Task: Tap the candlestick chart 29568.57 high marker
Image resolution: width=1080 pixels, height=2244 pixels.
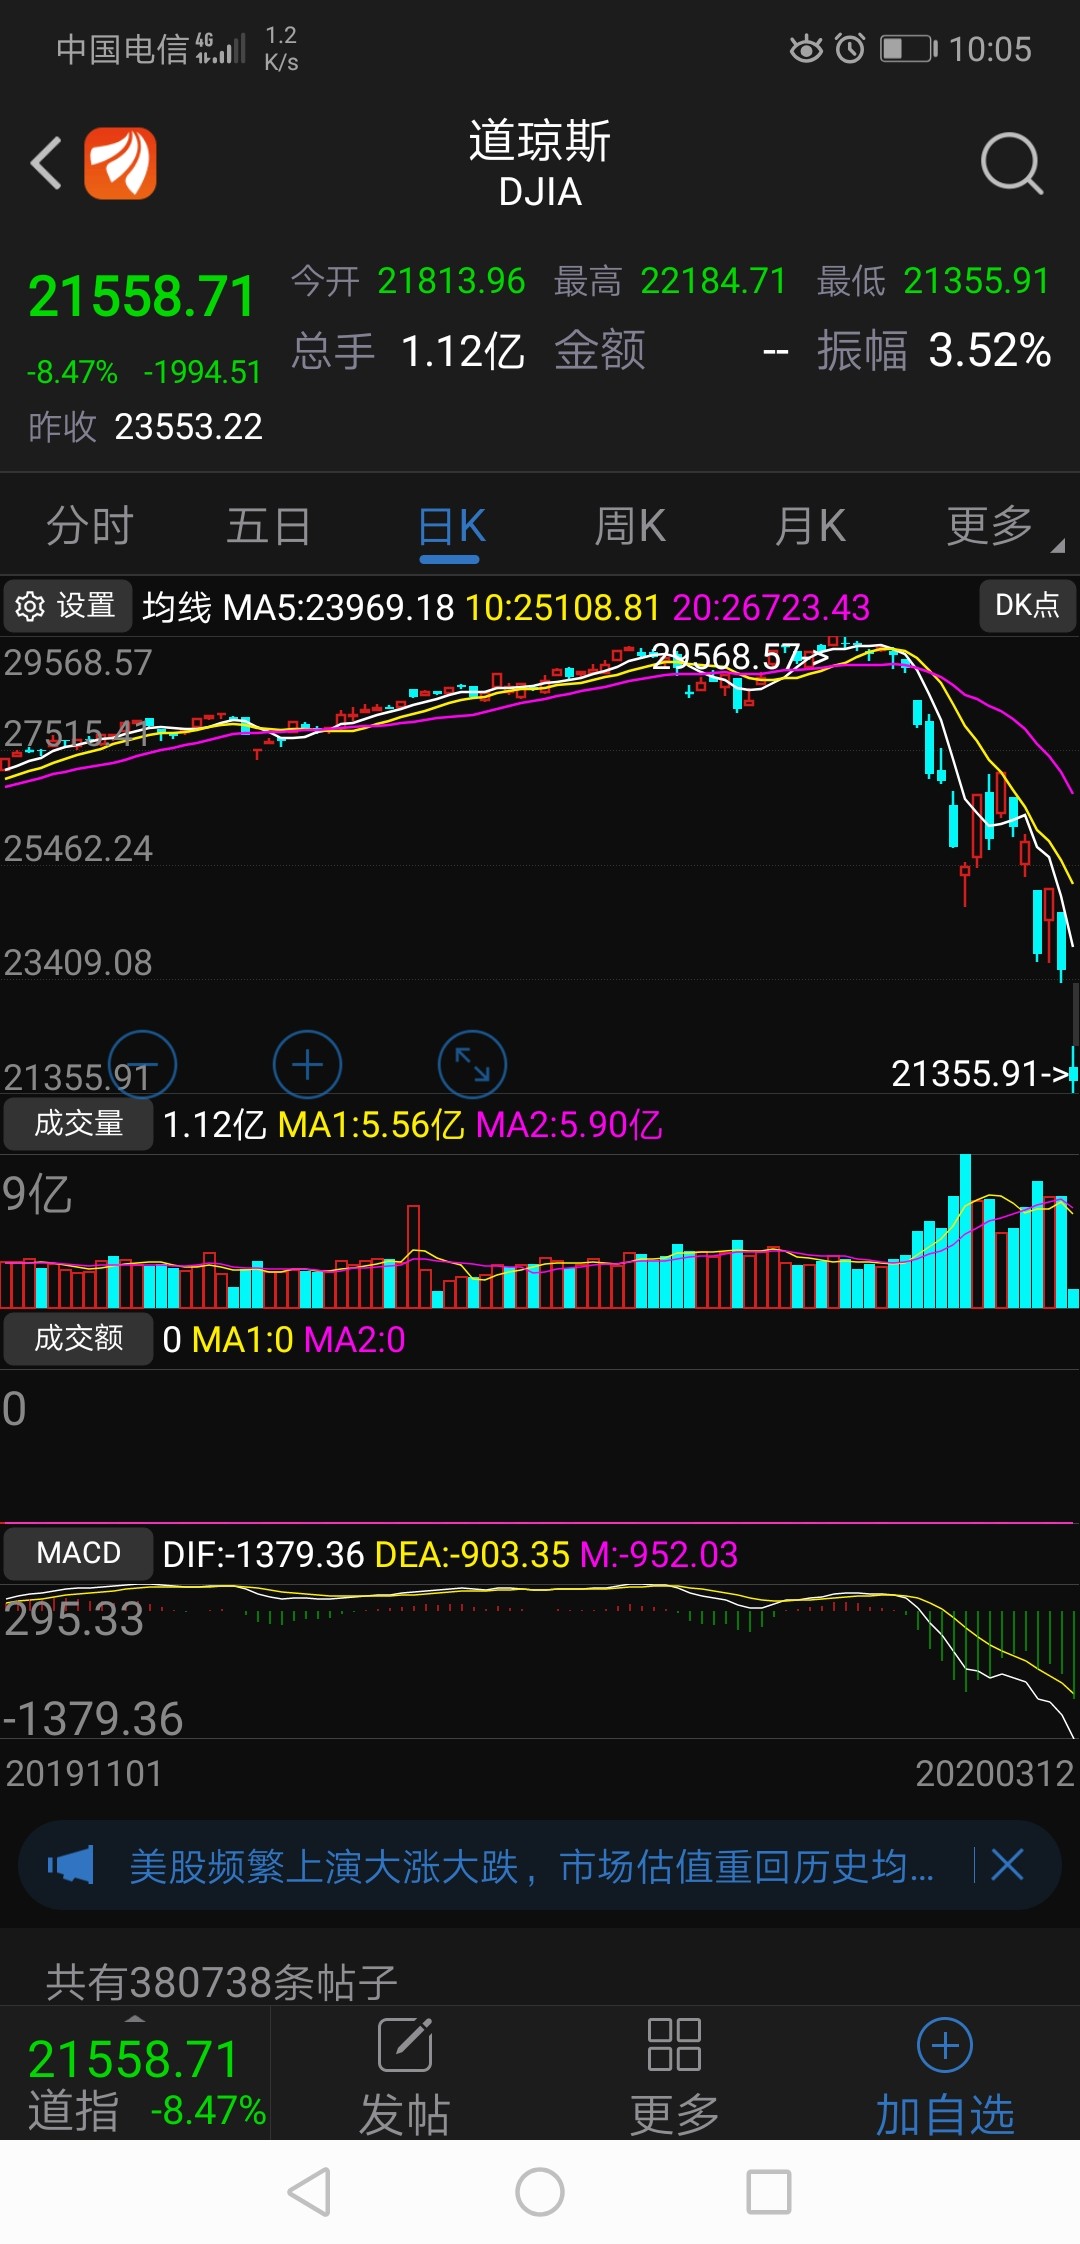Action: point(741,656)
